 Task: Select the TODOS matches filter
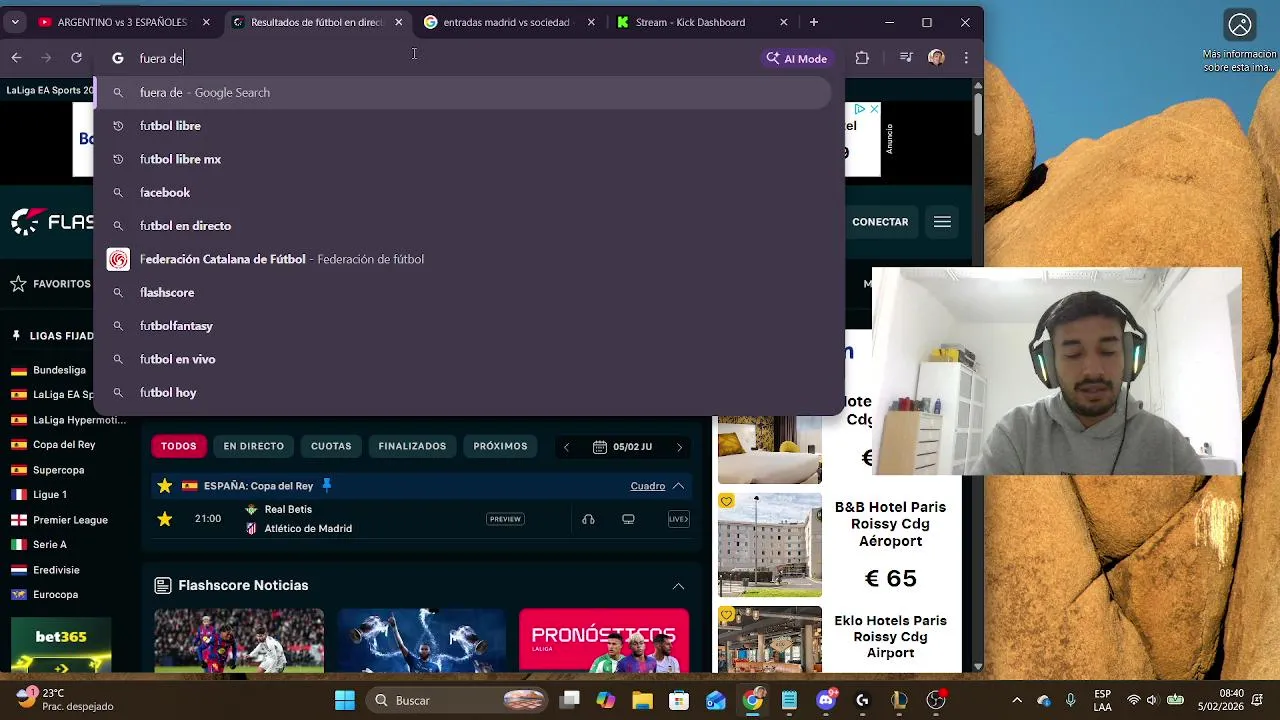(x=179, y=446)
